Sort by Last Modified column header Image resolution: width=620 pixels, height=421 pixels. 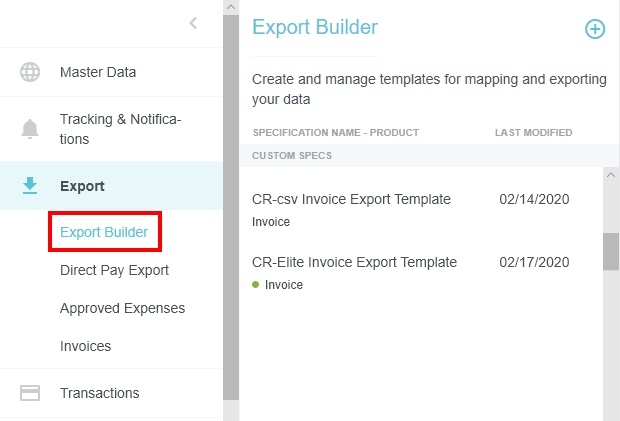pos(533,132)
